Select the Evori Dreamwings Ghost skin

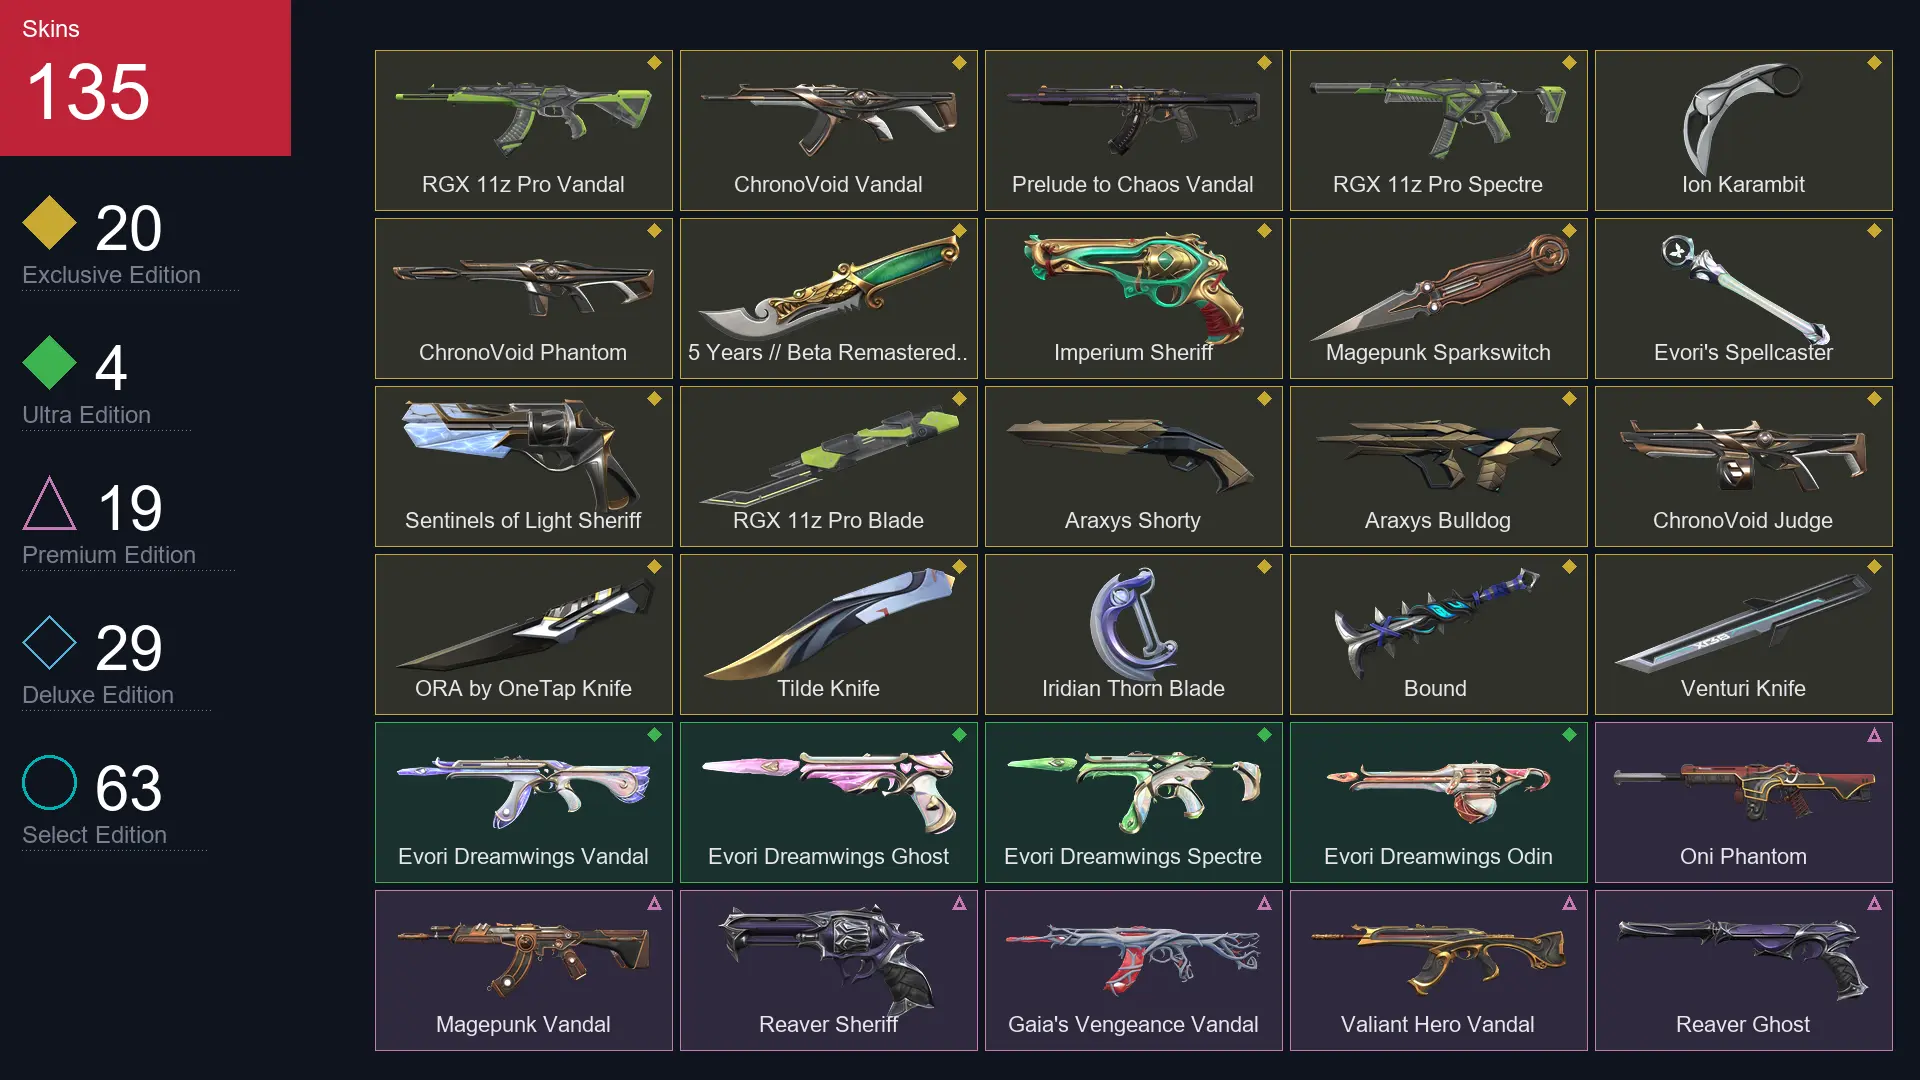(828, 802)
